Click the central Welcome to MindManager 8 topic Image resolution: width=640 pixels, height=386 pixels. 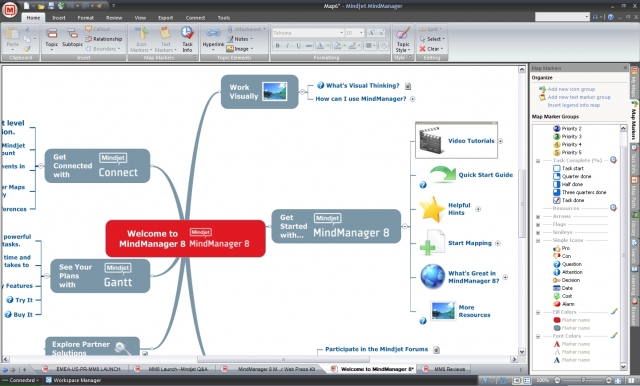point(186,238)
